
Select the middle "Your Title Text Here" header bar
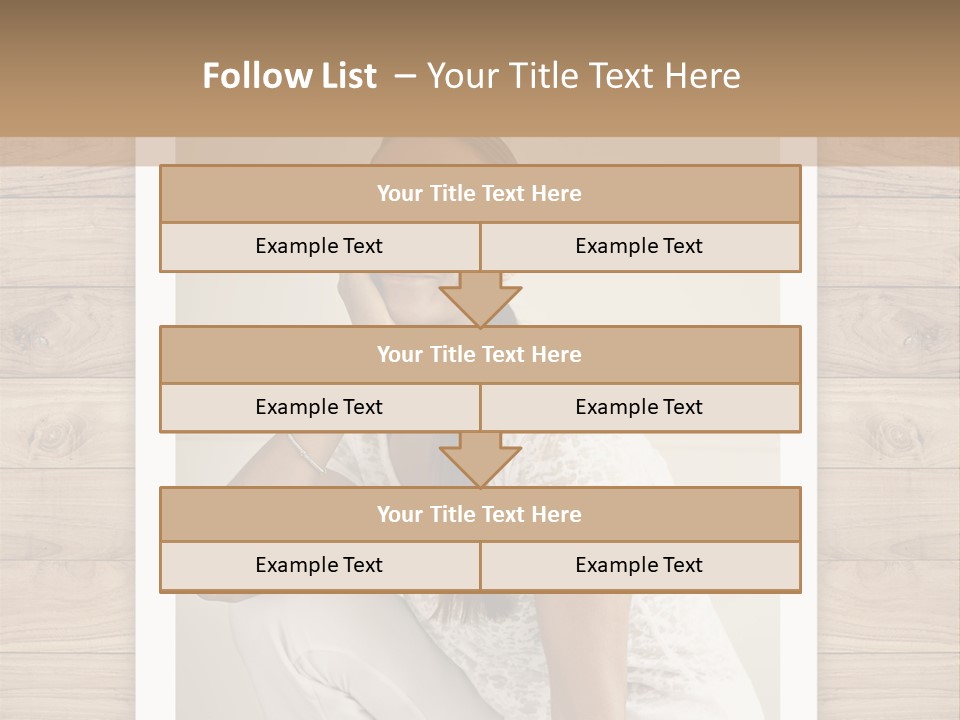(x=480, y=354)
